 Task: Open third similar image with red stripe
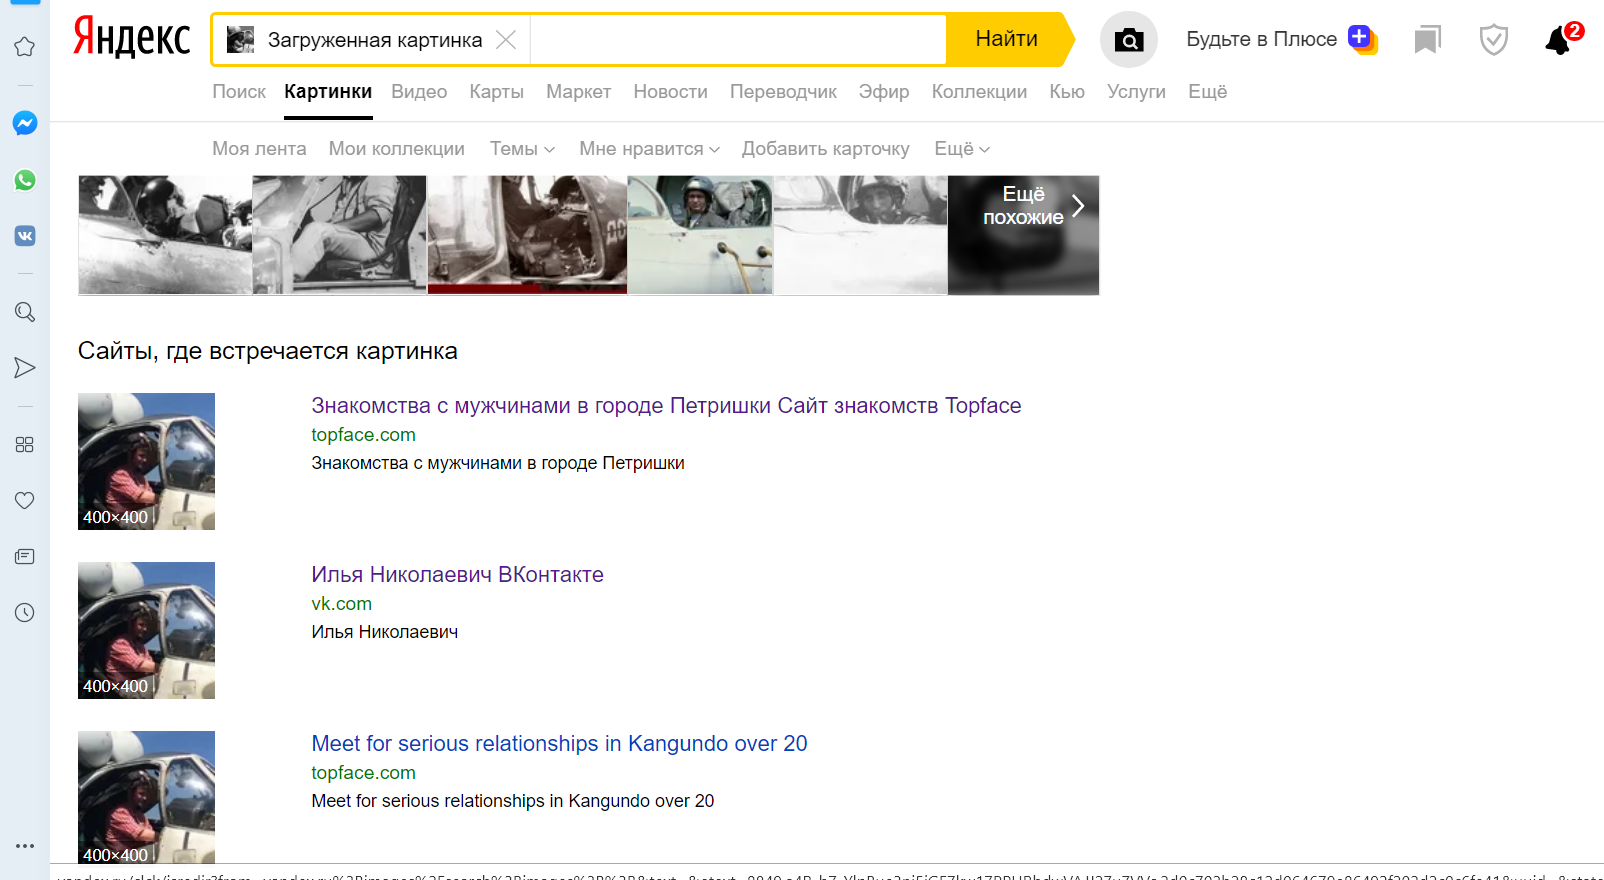pos(527,235)
